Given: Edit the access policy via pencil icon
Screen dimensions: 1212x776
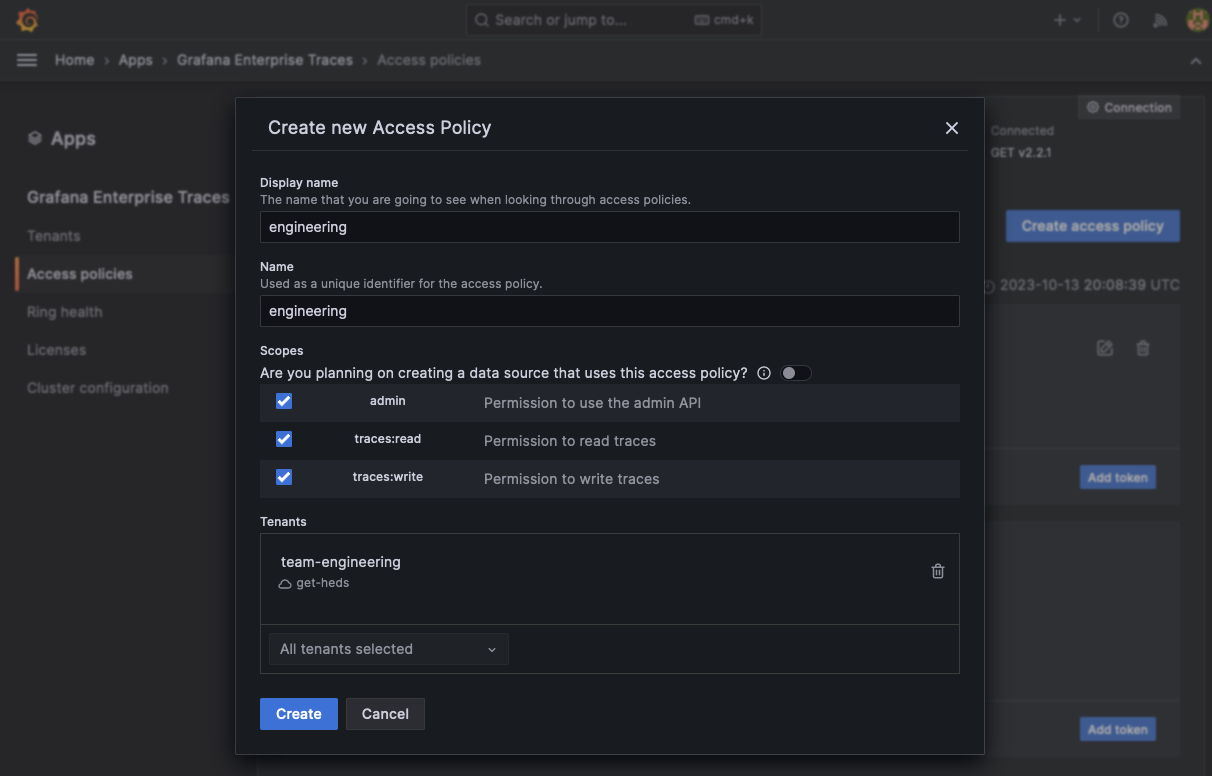Looking at the screenshot, I should click(x=1104, y=348).
